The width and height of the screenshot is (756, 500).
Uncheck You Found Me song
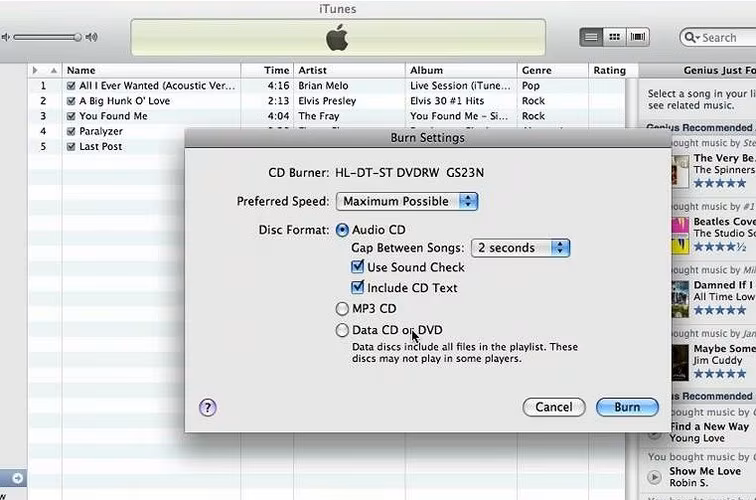coord(71,116)
